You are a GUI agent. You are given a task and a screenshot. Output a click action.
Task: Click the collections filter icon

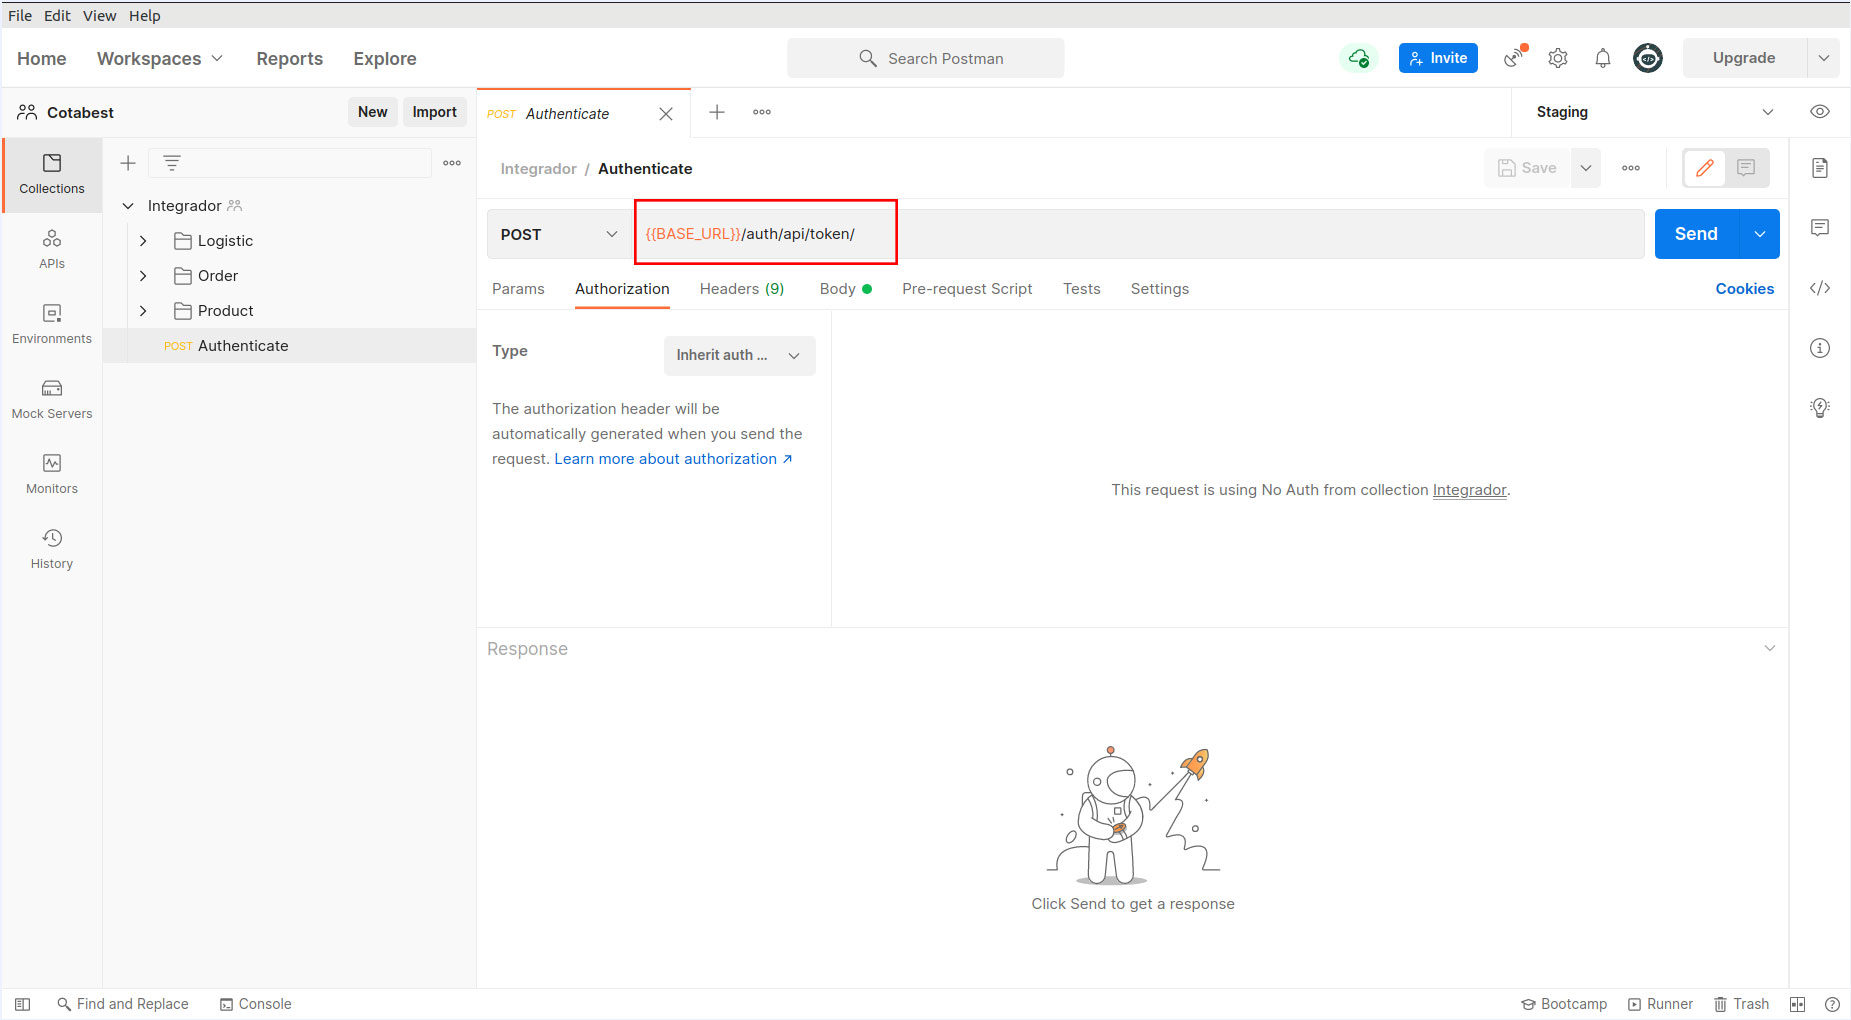pos(172,163)
